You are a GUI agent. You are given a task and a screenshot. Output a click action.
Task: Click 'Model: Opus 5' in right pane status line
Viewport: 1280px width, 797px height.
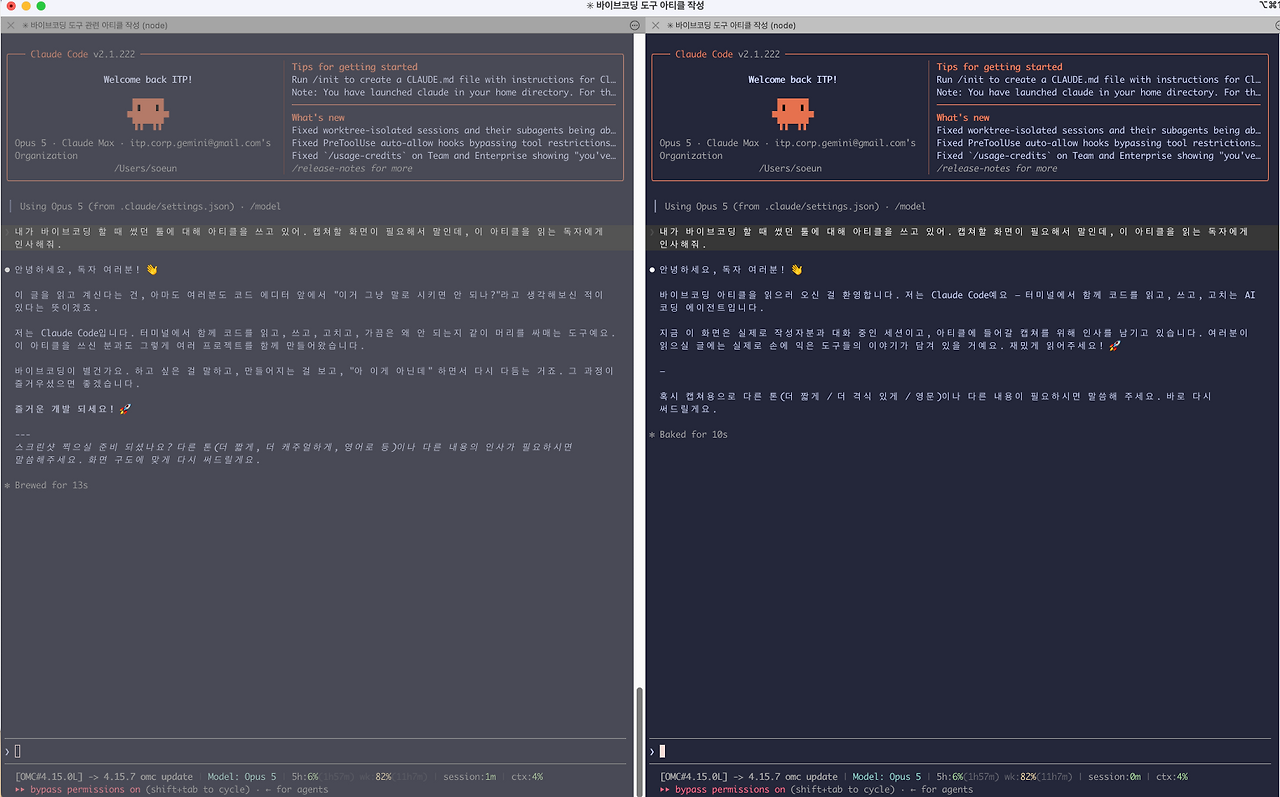pyautogui.click(x=888, y=777)
